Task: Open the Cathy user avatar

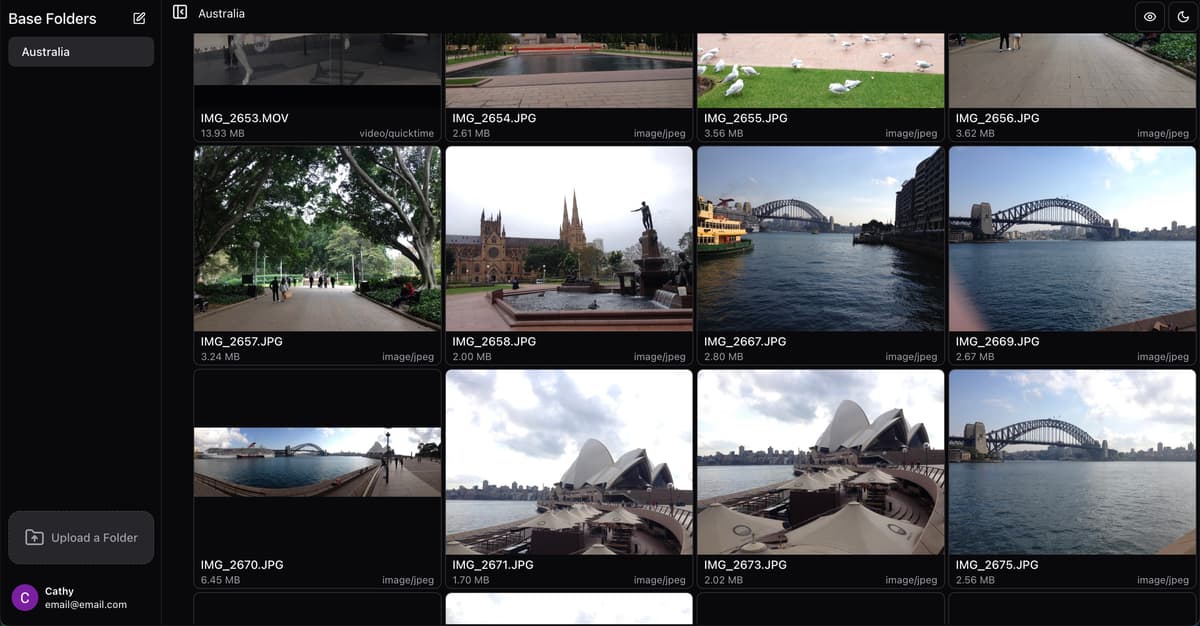Action: [24, 598]
